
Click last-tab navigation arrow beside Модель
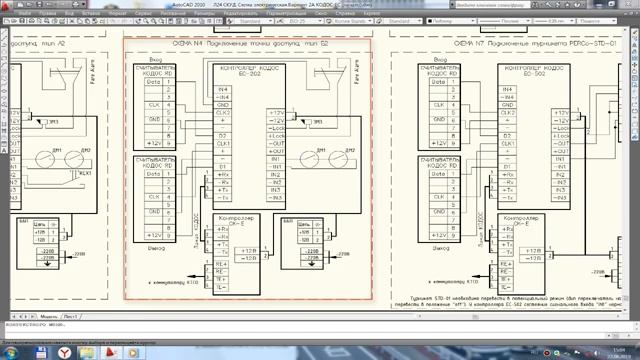point(32,316)
